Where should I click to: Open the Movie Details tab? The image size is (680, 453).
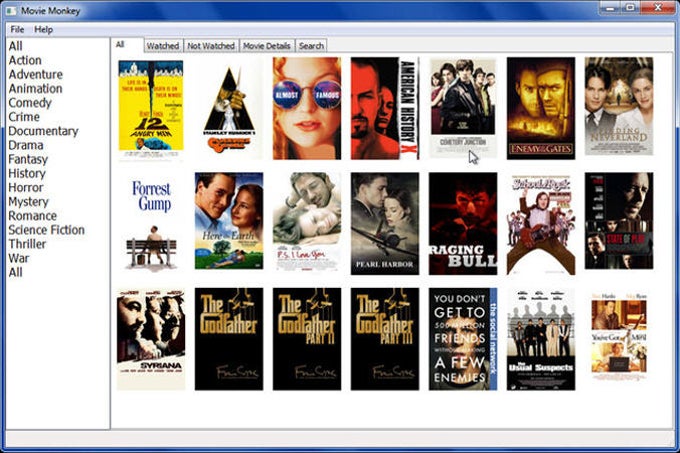[x=266, y=46]
